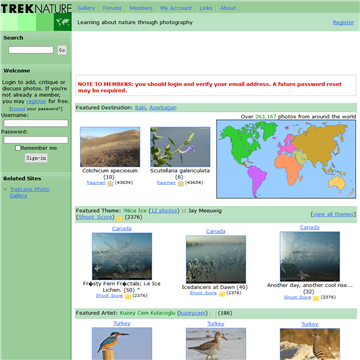Click yellow icon under Frosty Fern Fractals photo
Screen dimensions: 360x360
(128, 296)
